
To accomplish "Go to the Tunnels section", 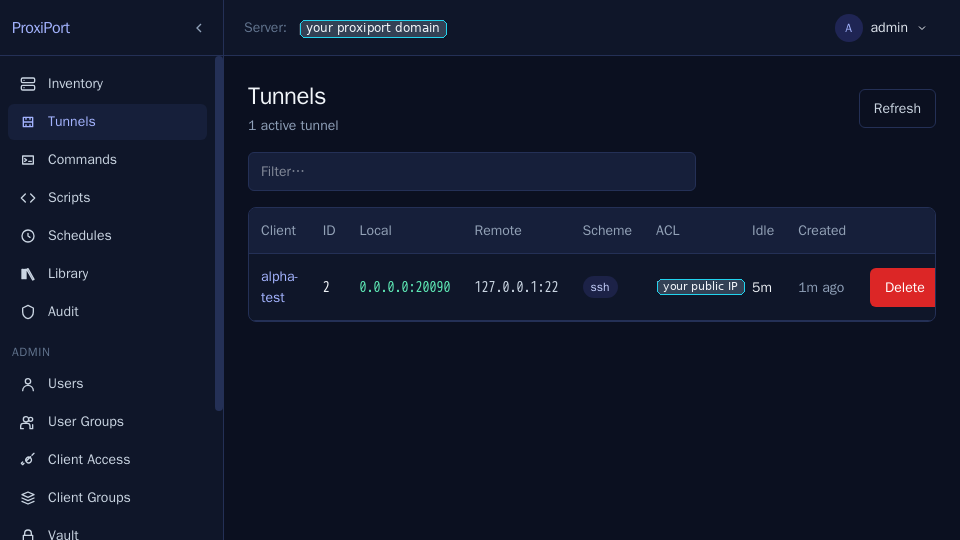I will point(107,122).
